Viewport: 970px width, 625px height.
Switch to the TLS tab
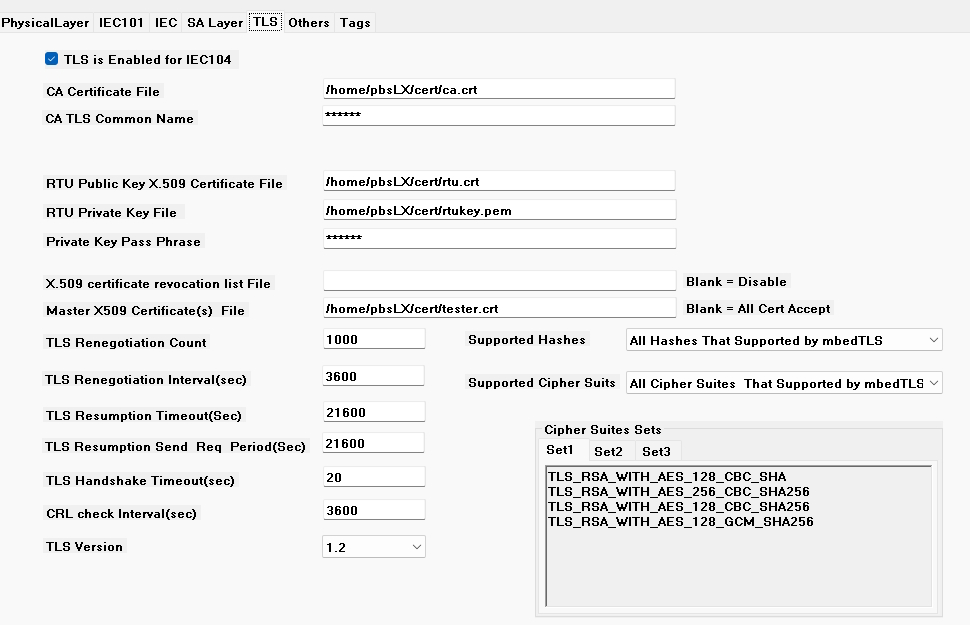click(264, 21)
